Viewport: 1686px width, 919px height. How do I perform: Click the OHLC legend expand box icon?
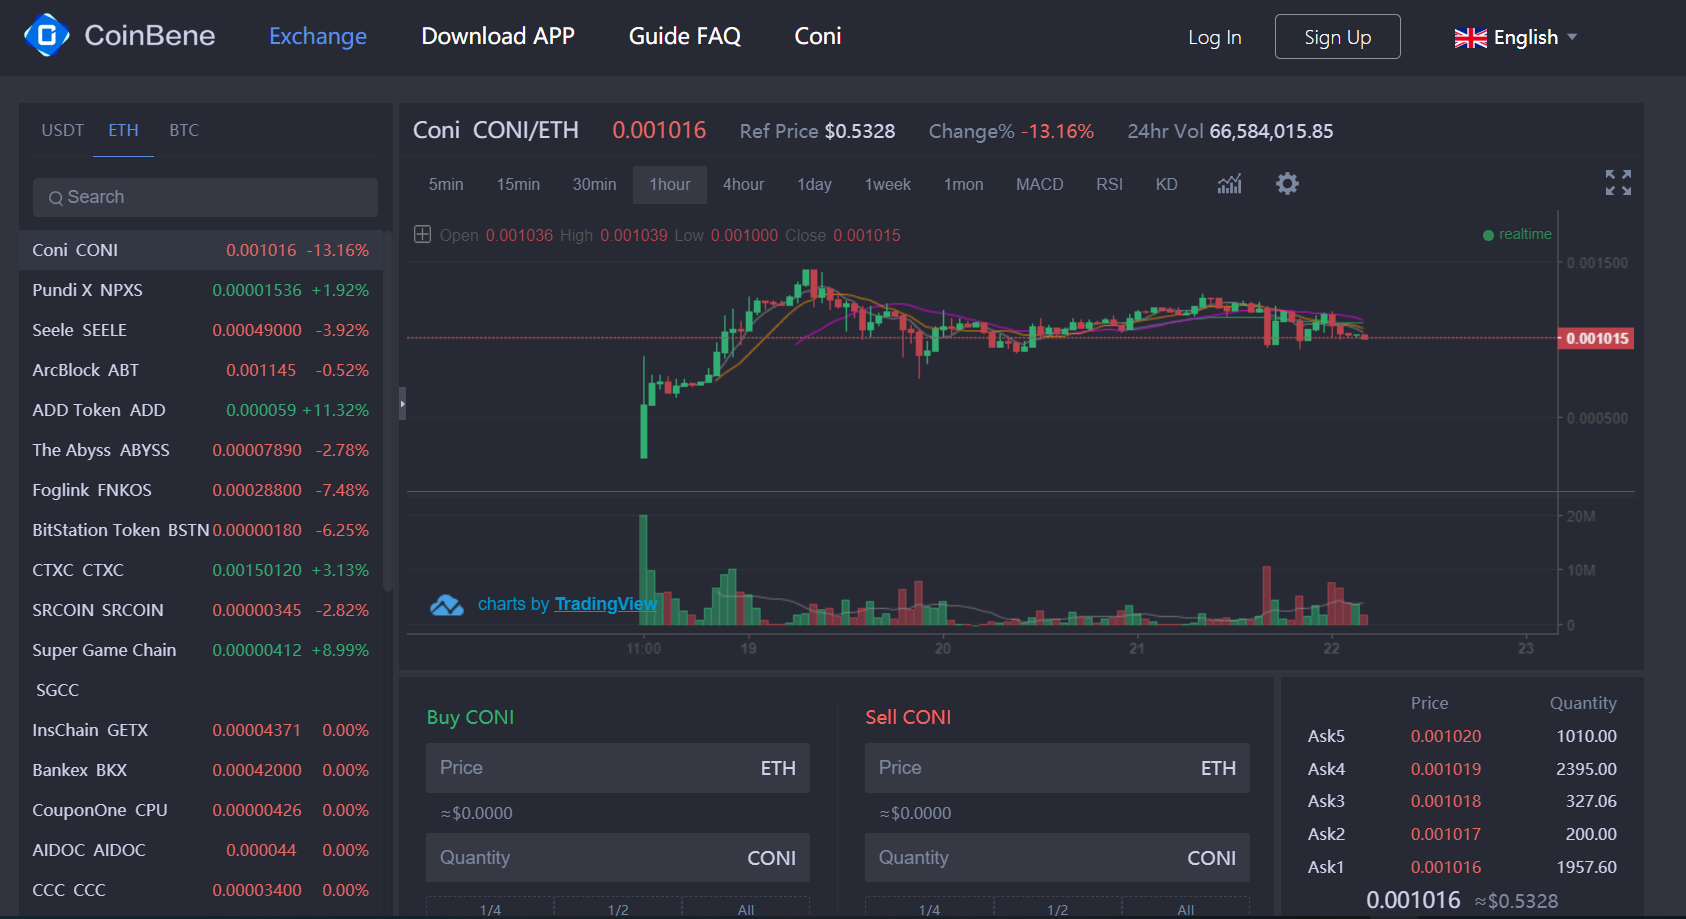[423, 234]
